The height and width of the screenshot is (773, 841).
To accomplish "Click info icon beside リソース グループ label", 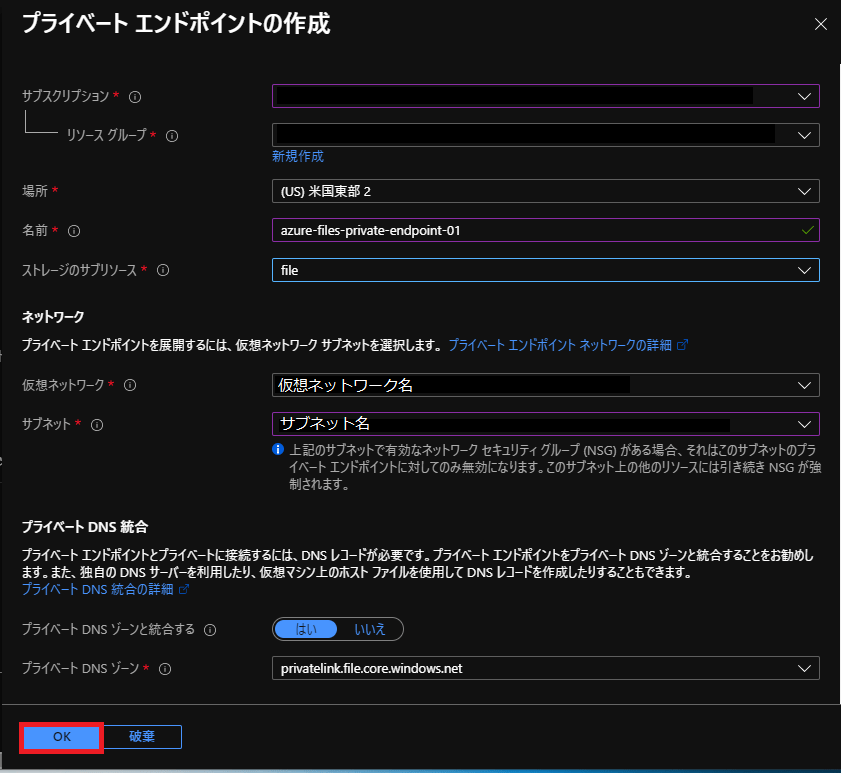I will (172, 136).
